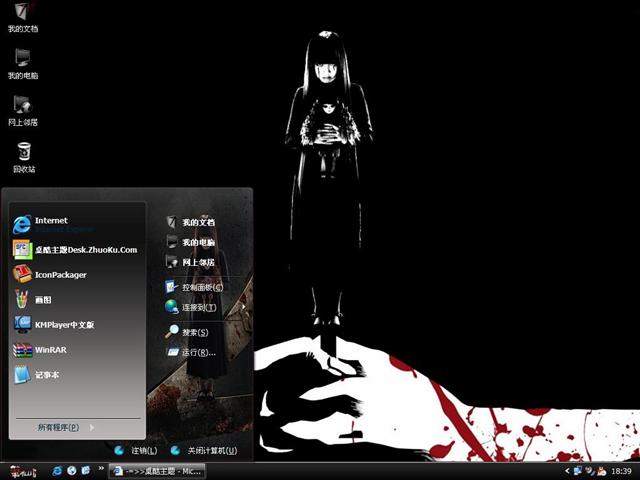This screenshot has height=480, width=640.
Task: Expand 所有程序(P) all programs list
Action: [66, 427]
